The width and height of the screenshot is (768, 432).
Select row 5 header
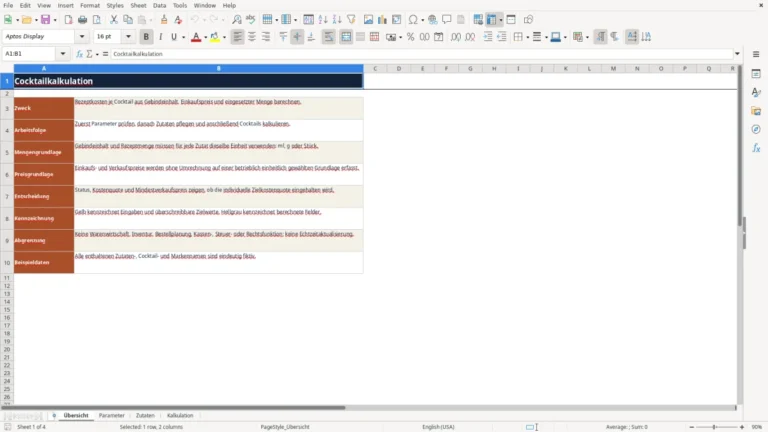[x=7, y=152]
